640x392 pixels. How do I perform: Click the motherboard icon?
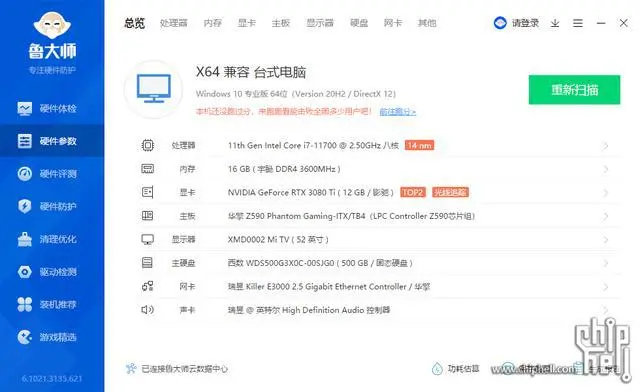148,216
